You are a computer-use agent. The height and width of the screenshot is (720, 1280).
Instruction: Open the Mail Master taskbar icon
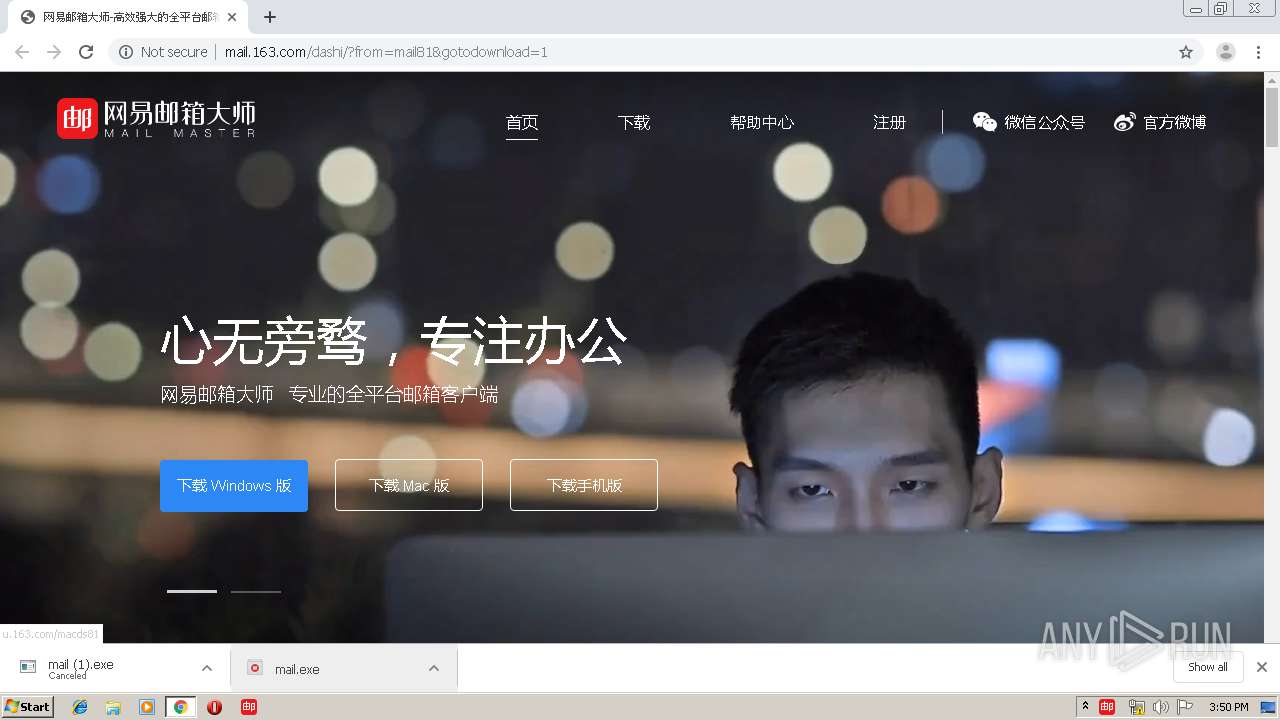249,707
